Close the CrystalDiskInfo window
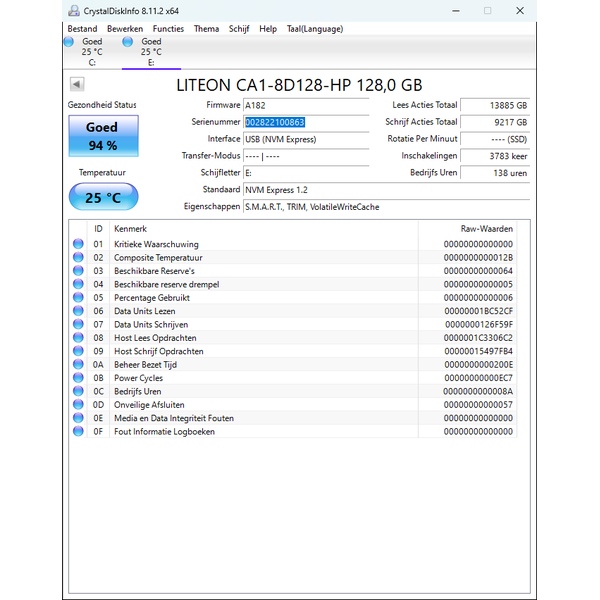600x600 pixels. (x=520, y=11)
